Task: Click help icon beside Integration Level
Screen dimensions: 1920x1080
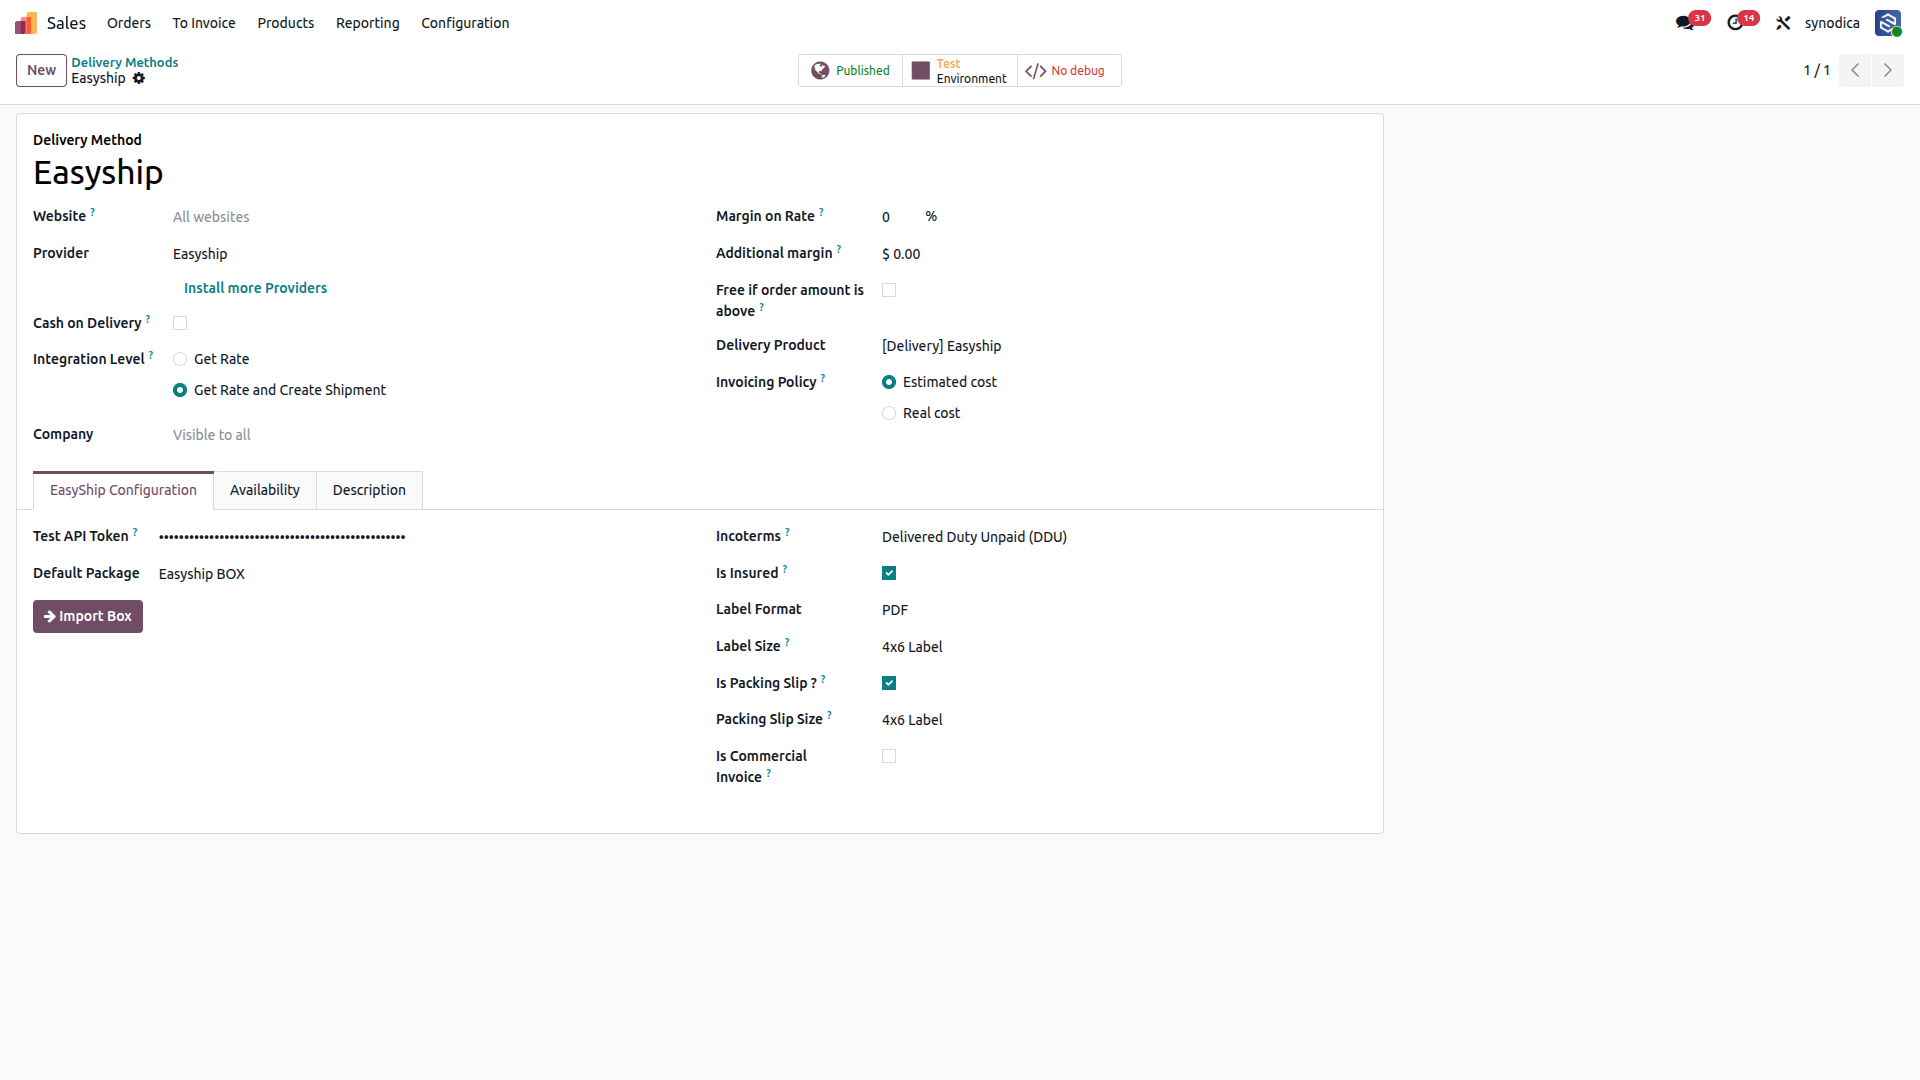Action: [151, 355]
